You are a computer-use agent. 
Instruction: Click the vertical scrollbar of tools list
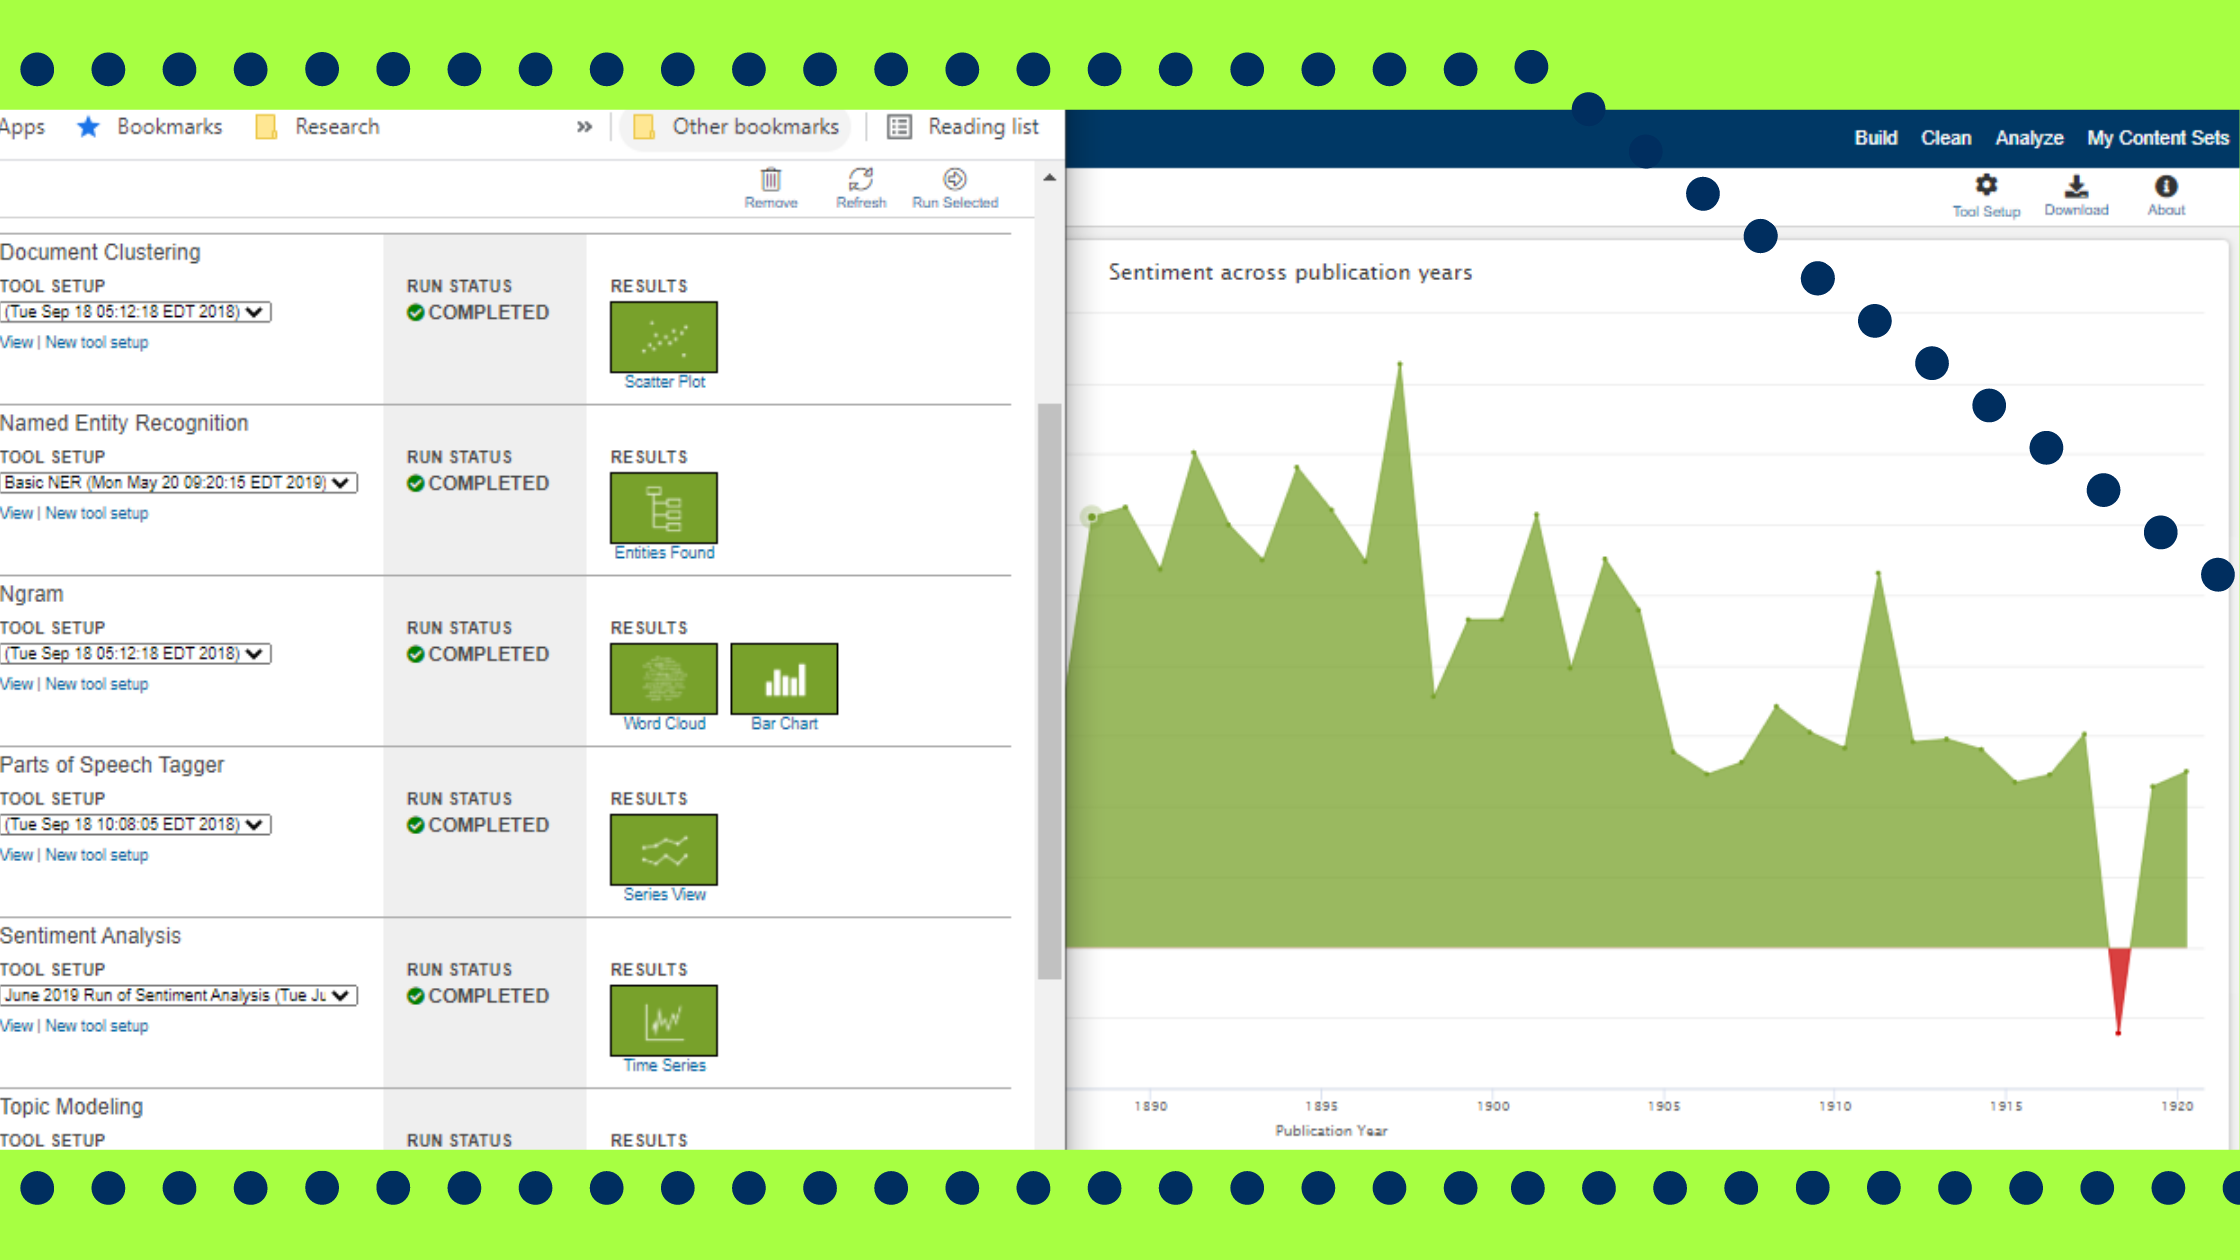[1049, 690]
